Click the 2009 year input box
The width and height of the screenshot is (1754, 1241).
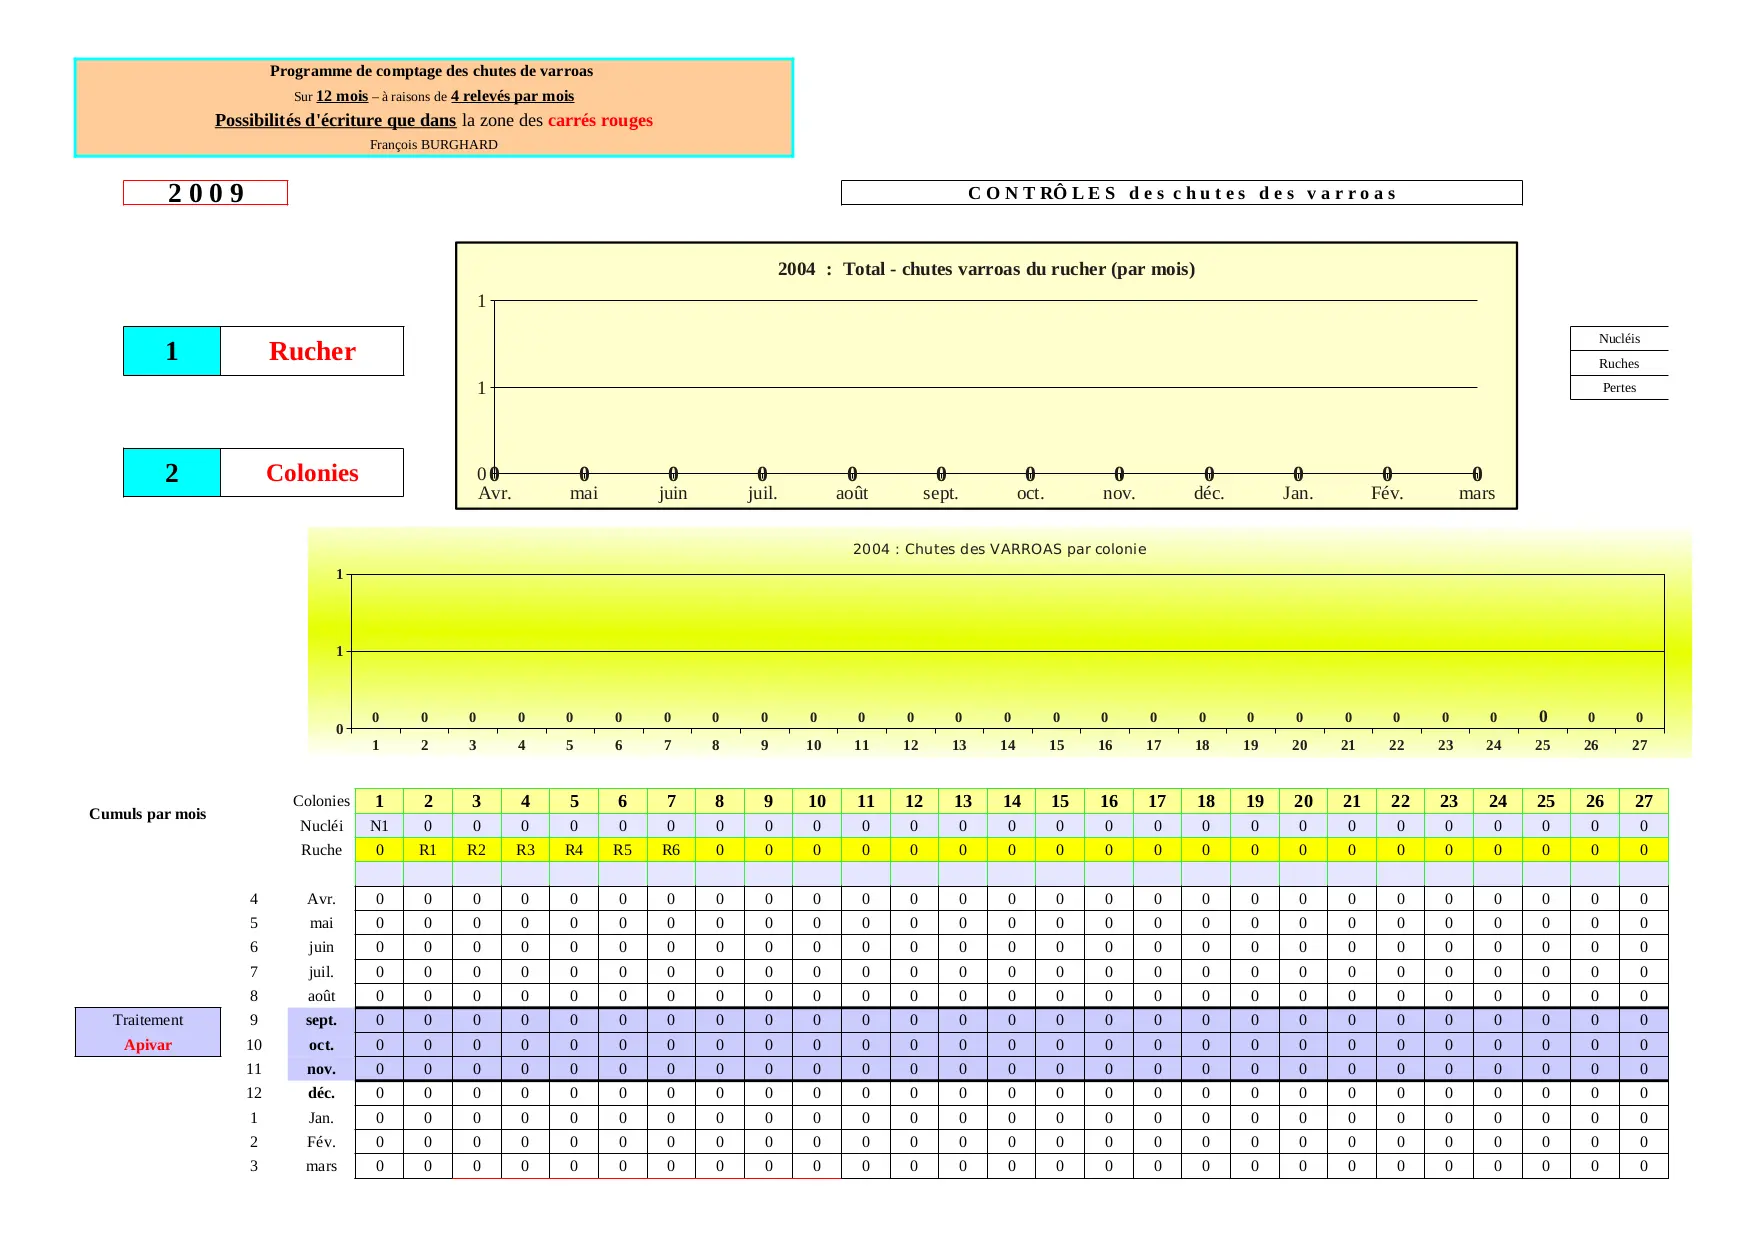(x=205, y=193)
